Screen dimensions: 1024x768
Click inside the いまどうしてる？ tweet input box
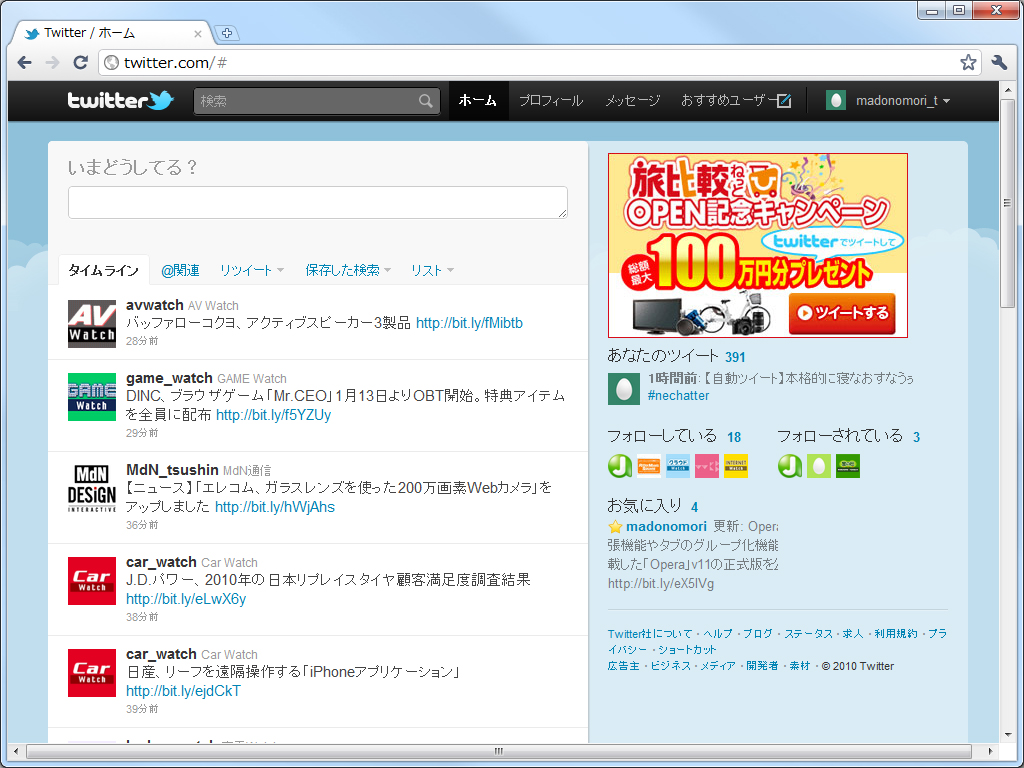317,202
